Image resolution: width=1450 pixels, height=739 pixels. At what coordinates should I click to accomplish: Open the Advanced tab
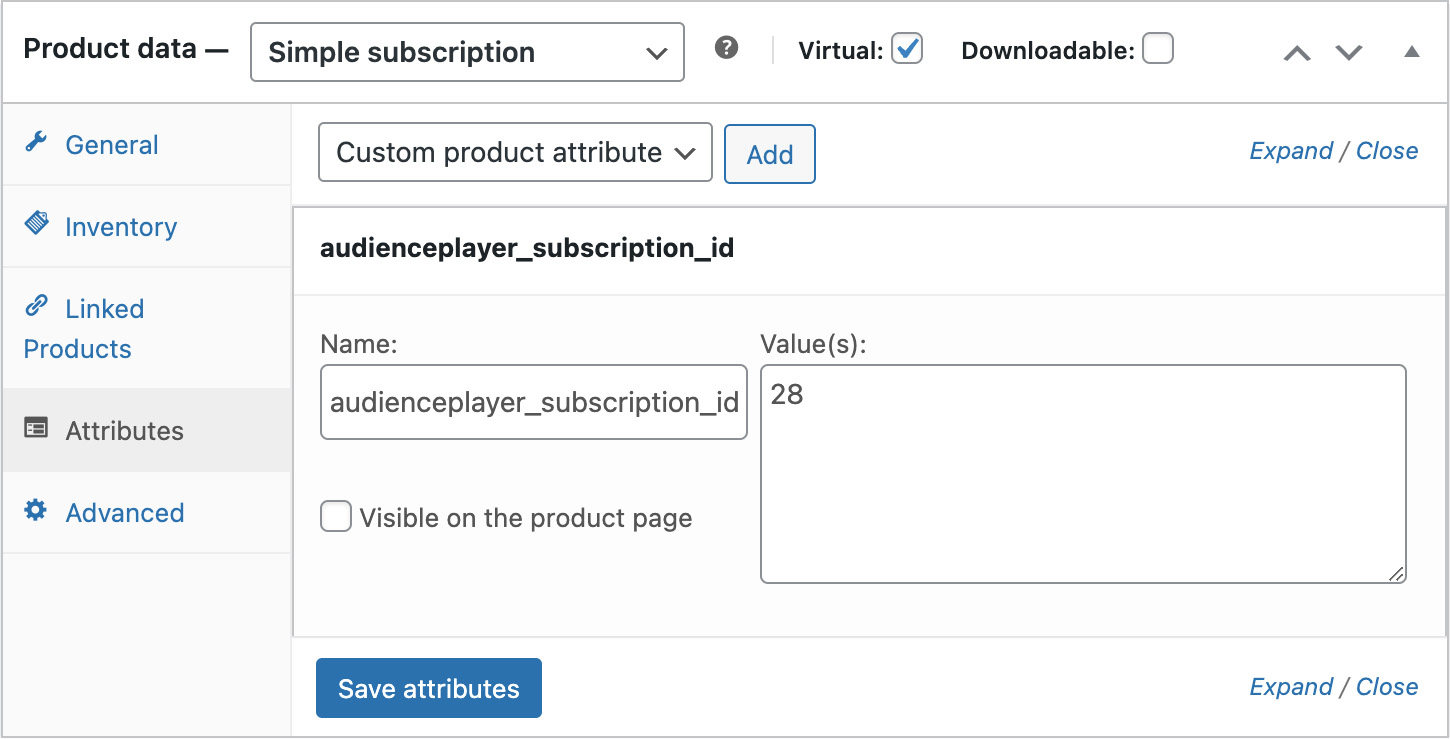point(125,513)
